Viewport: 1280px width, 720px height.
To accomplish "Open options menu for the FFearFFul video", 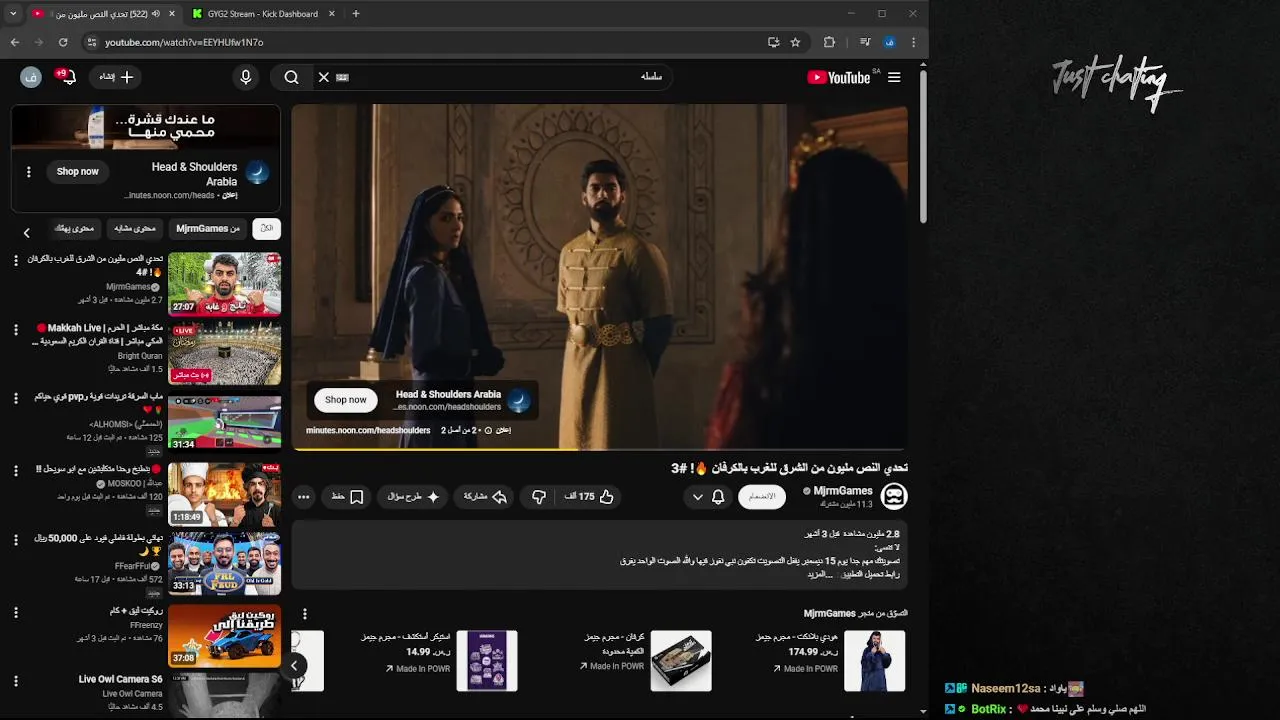I will [x=15, y=540].
